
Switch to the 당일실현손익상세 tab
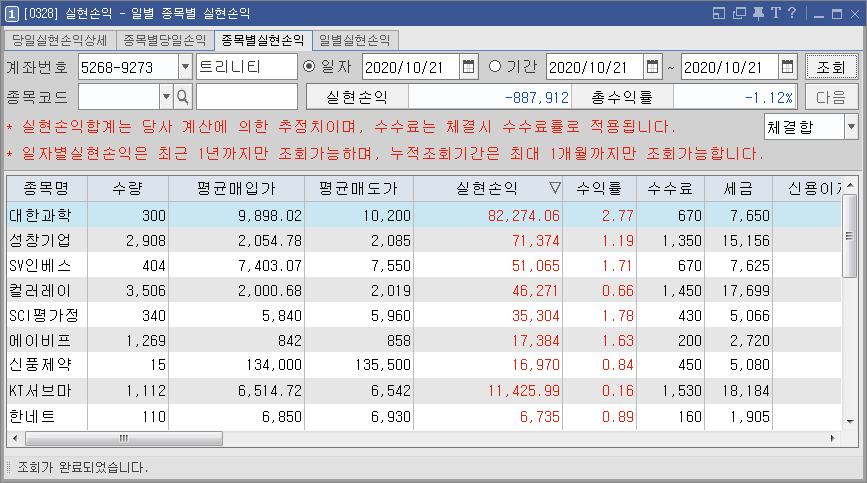60,40
